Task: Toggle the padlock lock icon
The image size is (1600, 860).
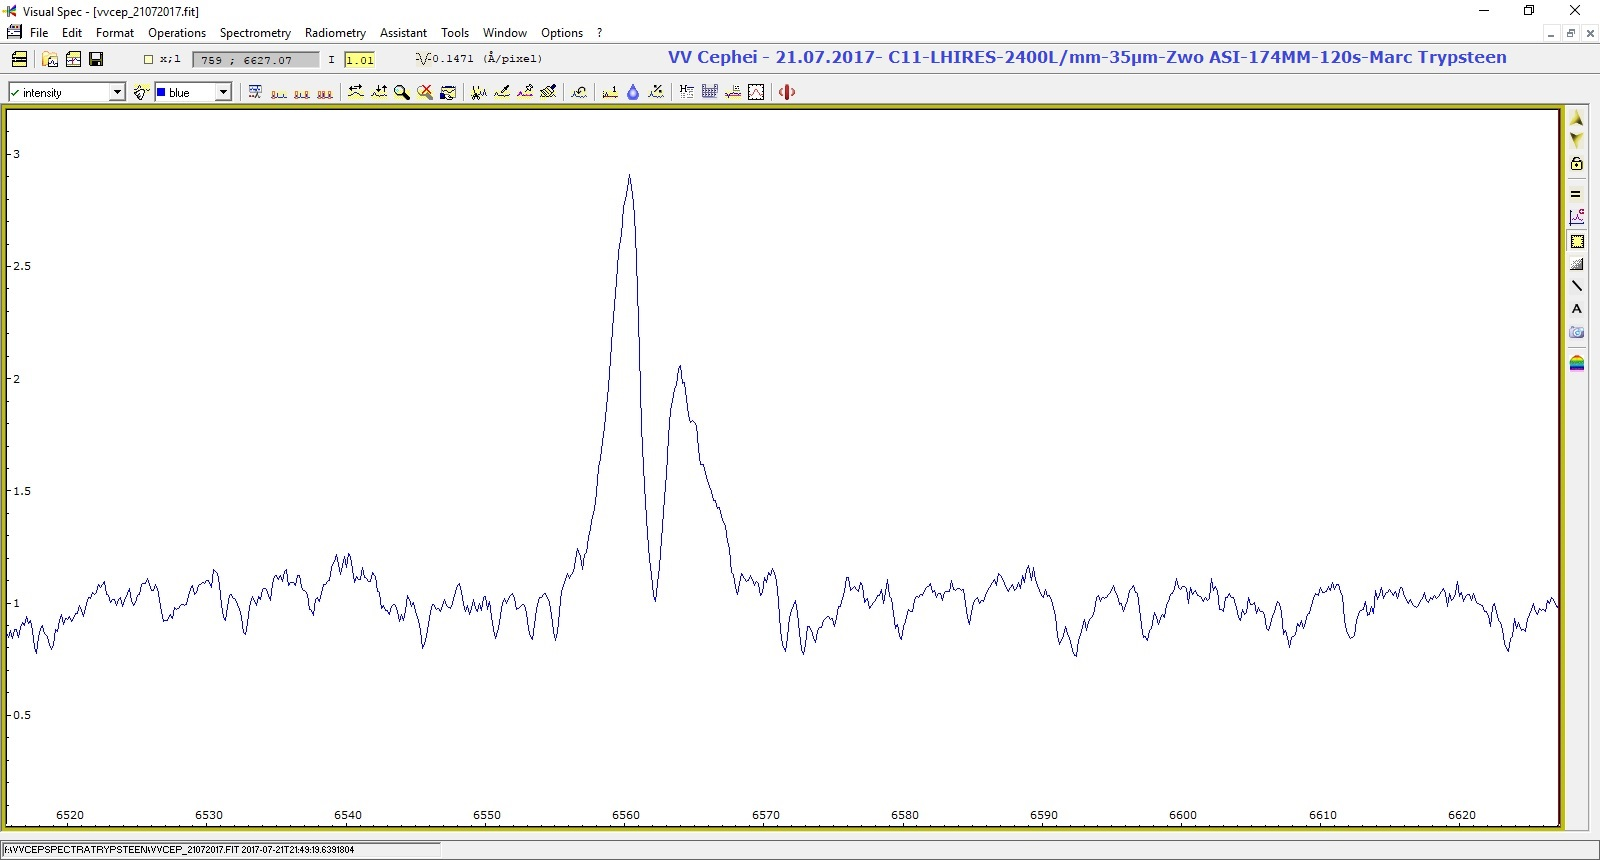Action: [x=1577, y=164]
